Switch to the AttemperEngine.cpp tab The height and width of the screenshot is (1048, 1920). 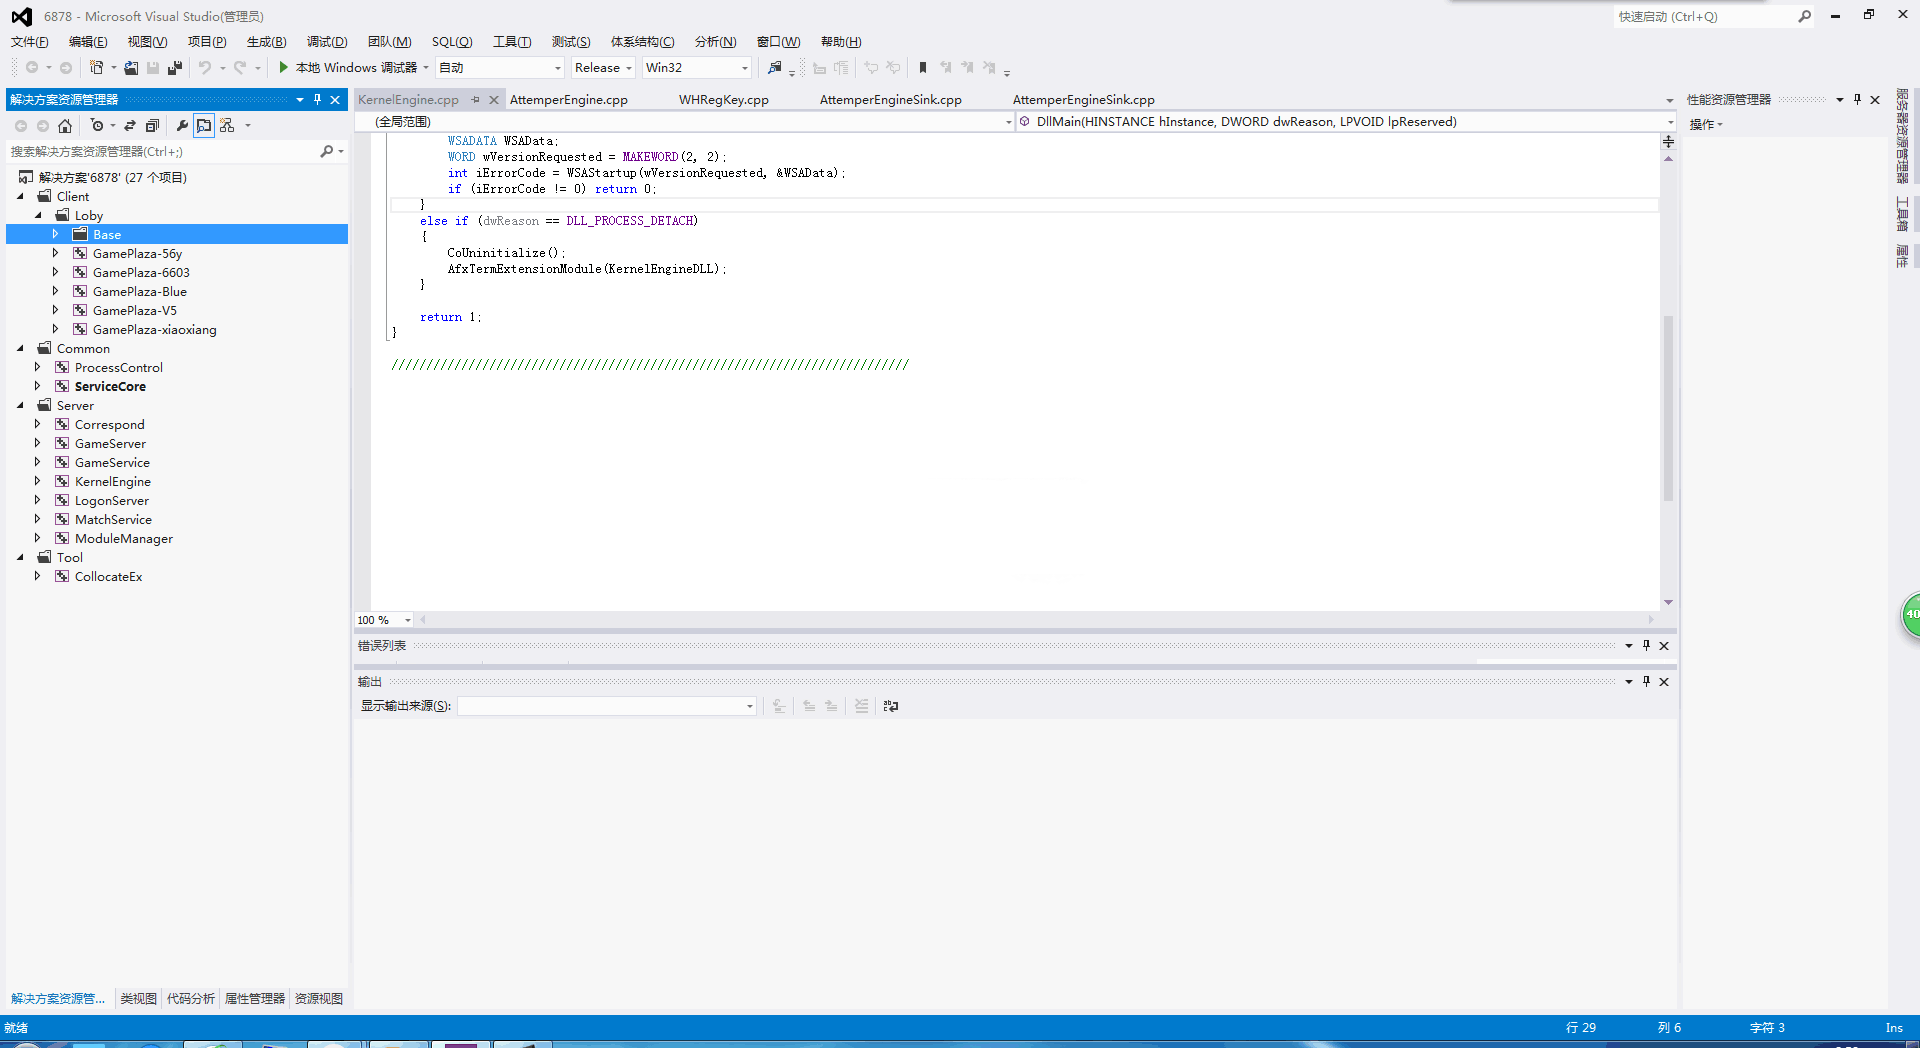click(569, 99)
